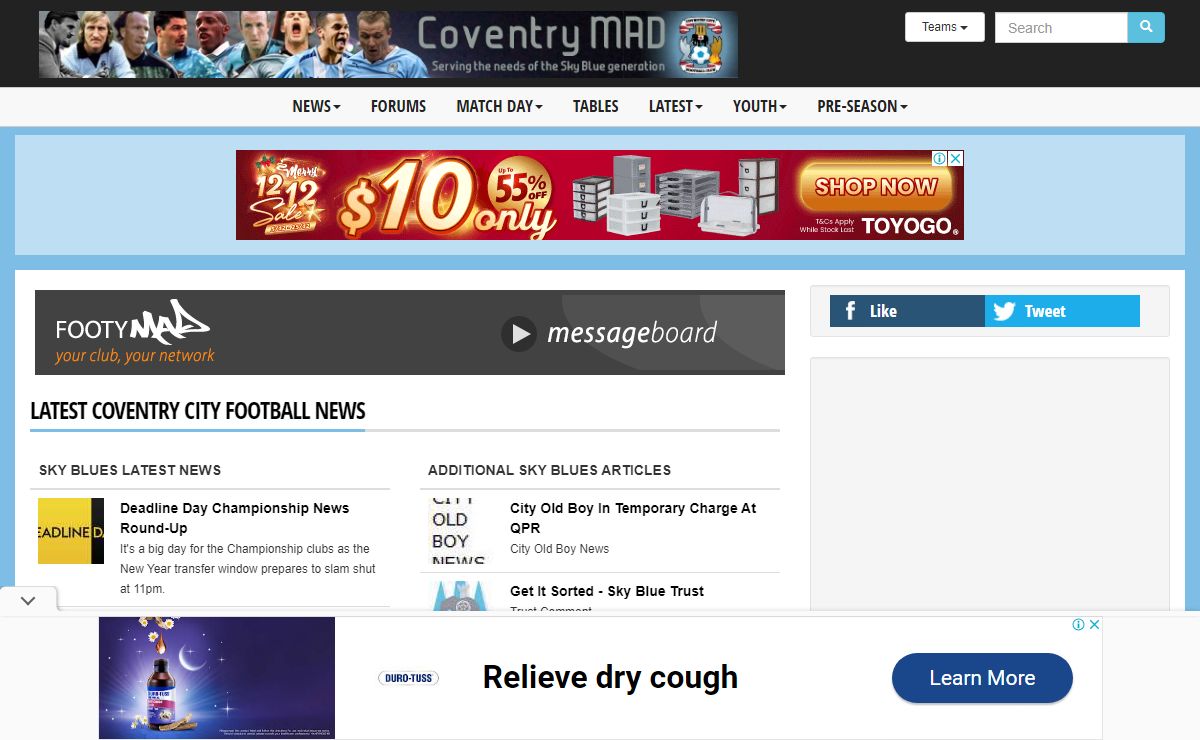Focus the Search input field

1061,27
